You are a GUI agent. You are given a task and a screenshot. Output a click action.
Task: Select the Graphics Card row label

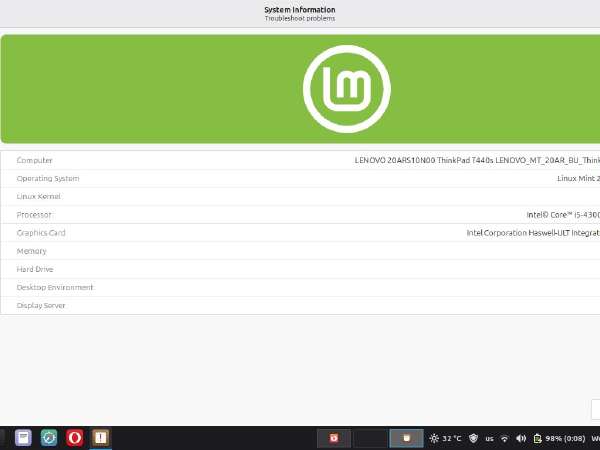(x=41, y=233)
